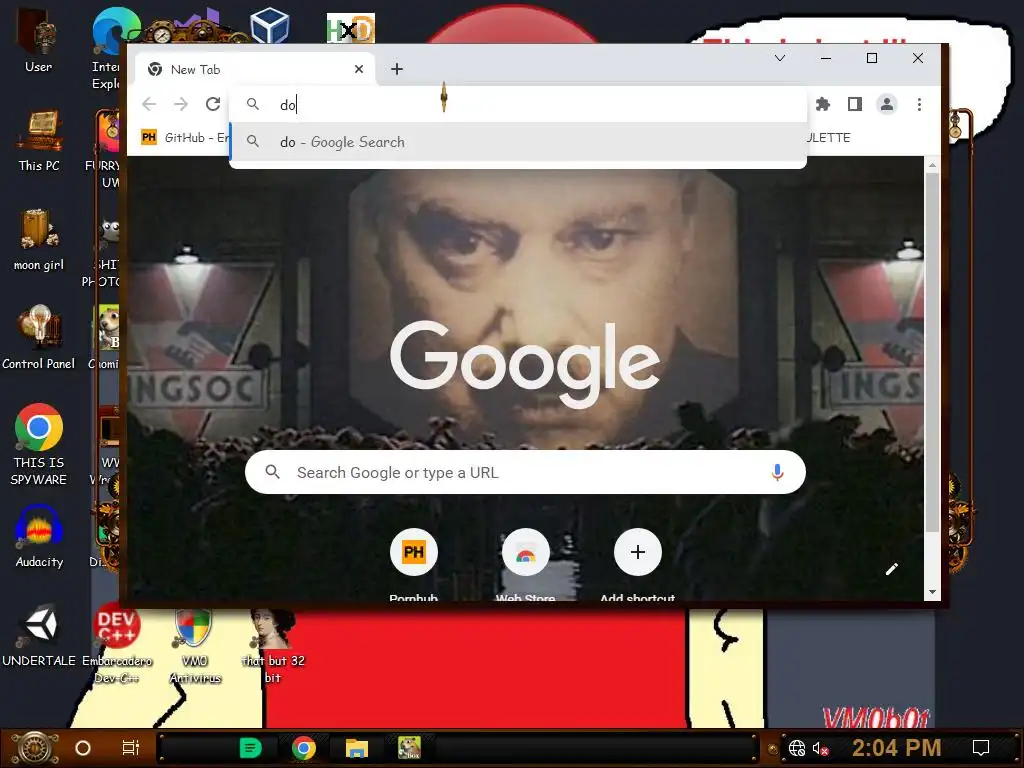1024x768 pixels.
Task: Open 'that but 32 bit' icon
Action: (273, 647)
